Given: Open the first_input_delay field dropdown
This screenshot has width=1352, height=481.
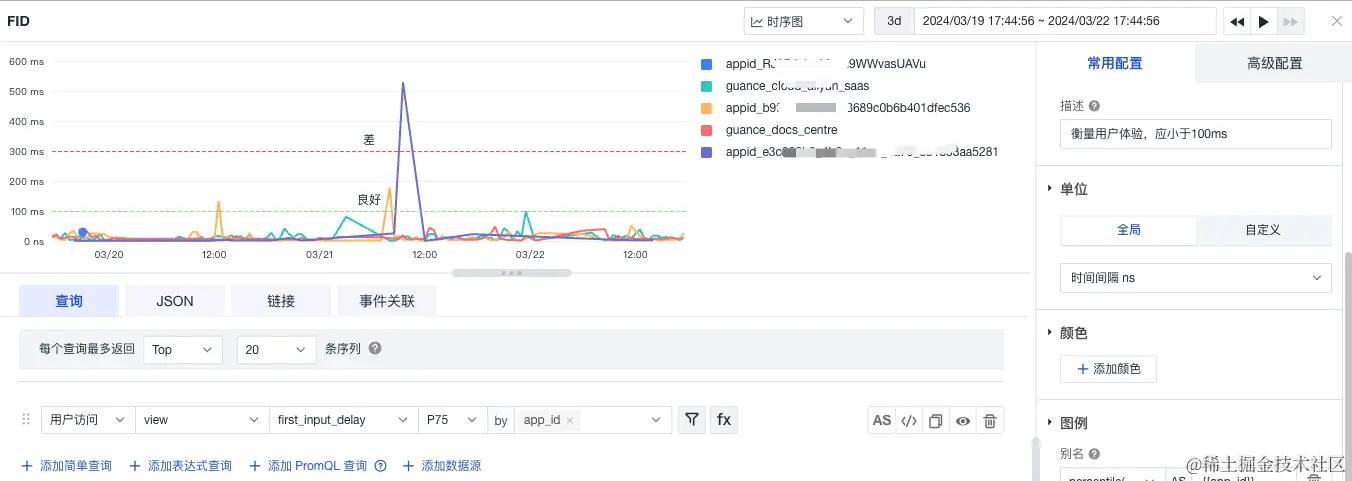Looking at the screenshot, I should click(343, 420).
